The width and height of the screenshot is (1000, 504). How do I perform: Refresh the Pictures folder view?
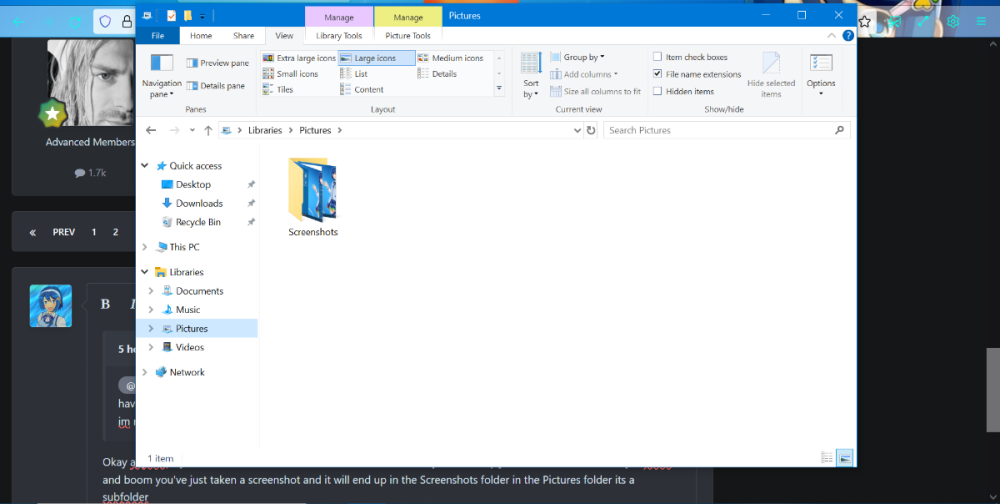tap(591, 130)
